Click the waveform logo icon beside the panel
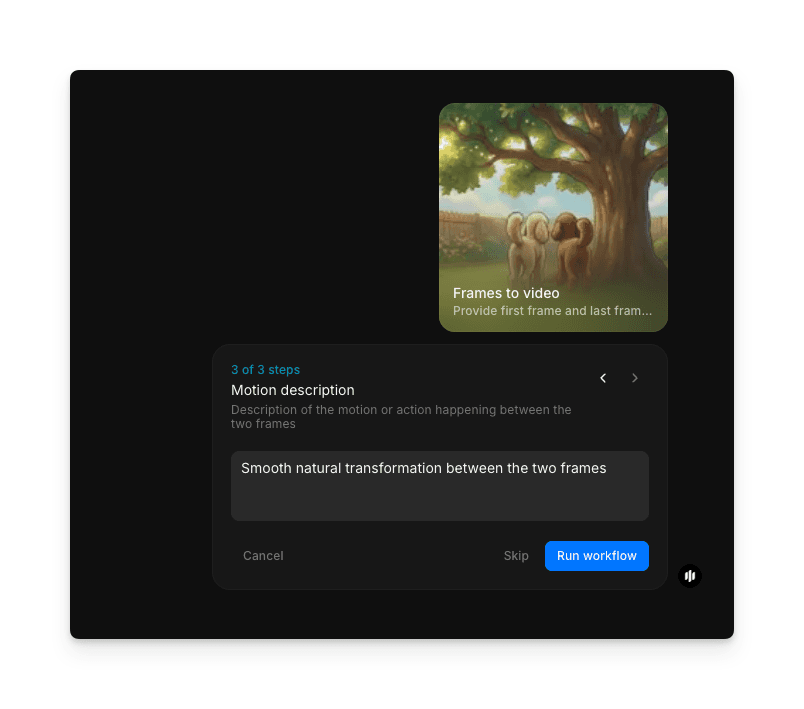 click(690, 576)
